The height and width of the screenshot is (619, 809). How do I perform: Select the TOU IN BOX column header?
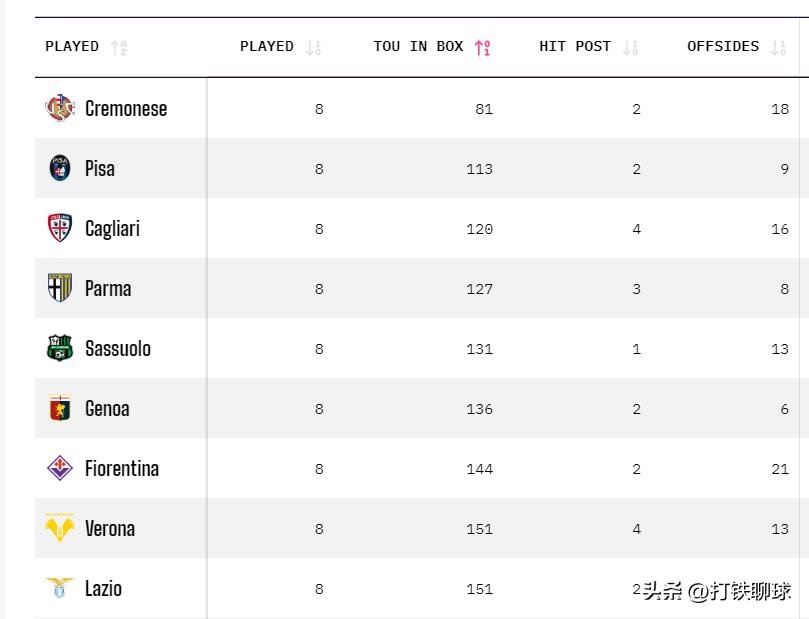(418, 46)
